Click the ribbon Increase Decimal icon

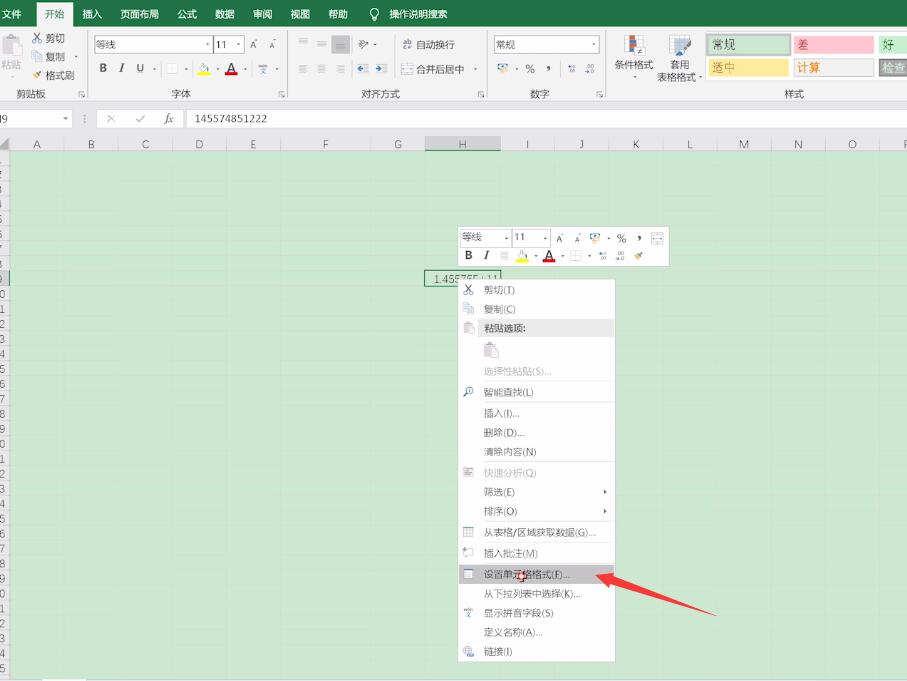coord(572,69)
